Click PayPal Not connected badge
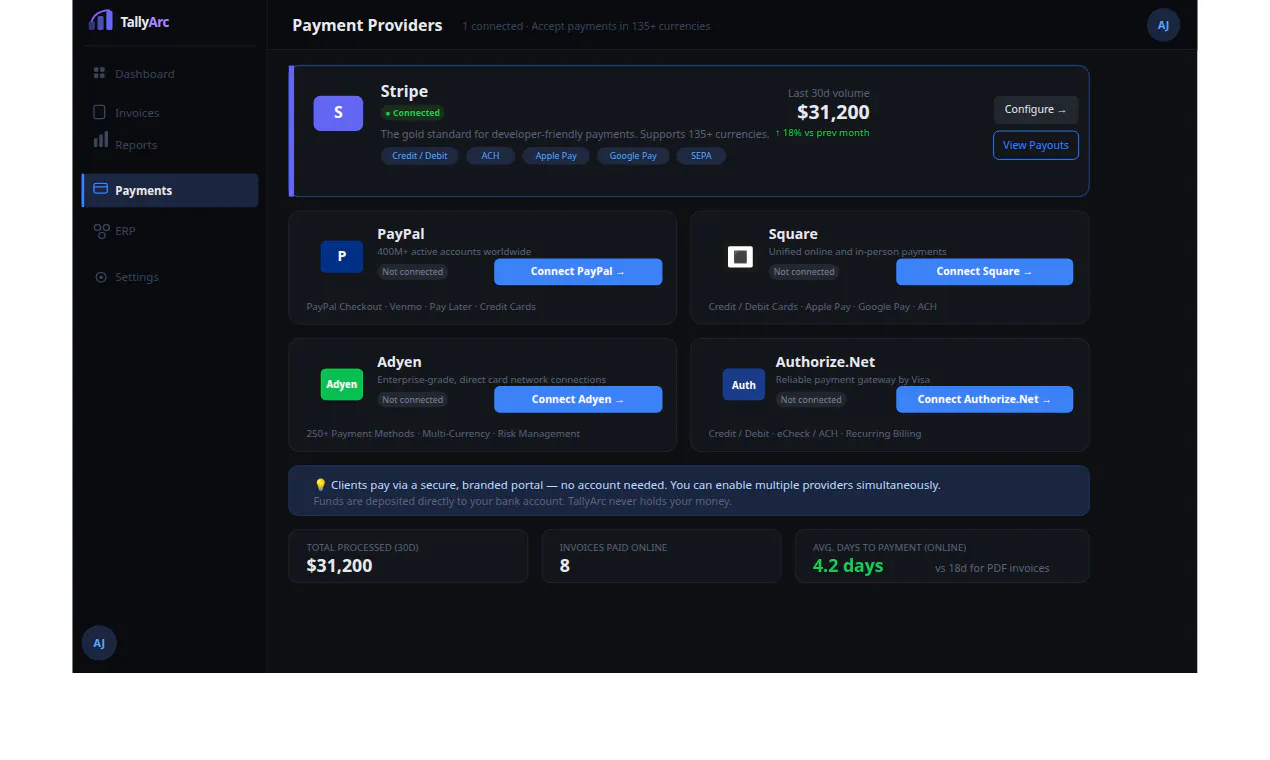The width and height of the screenshot is (1270, 760). click(x=412, y=272)
